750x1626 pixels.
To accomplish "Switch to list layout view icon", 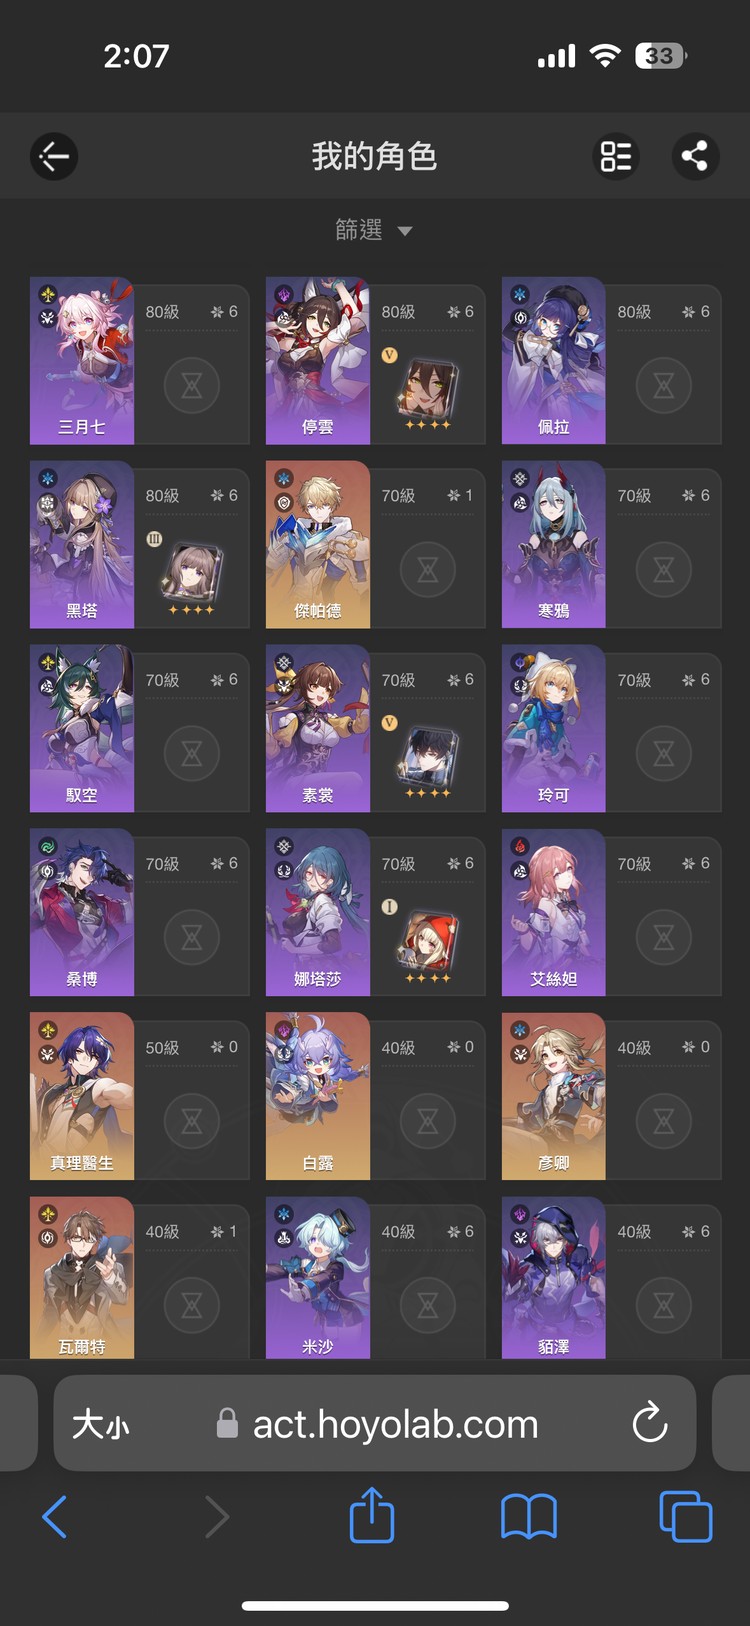I will click(x=616, y=156).
